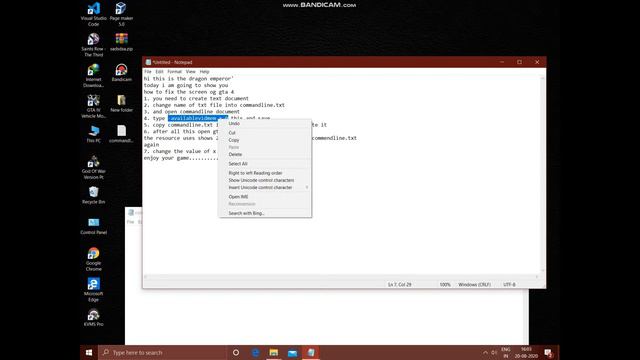Image resolution: width=640 pixels, height=360 pixels.
Task: Choose Search with Bing in context menu
Action: (264, 213)
